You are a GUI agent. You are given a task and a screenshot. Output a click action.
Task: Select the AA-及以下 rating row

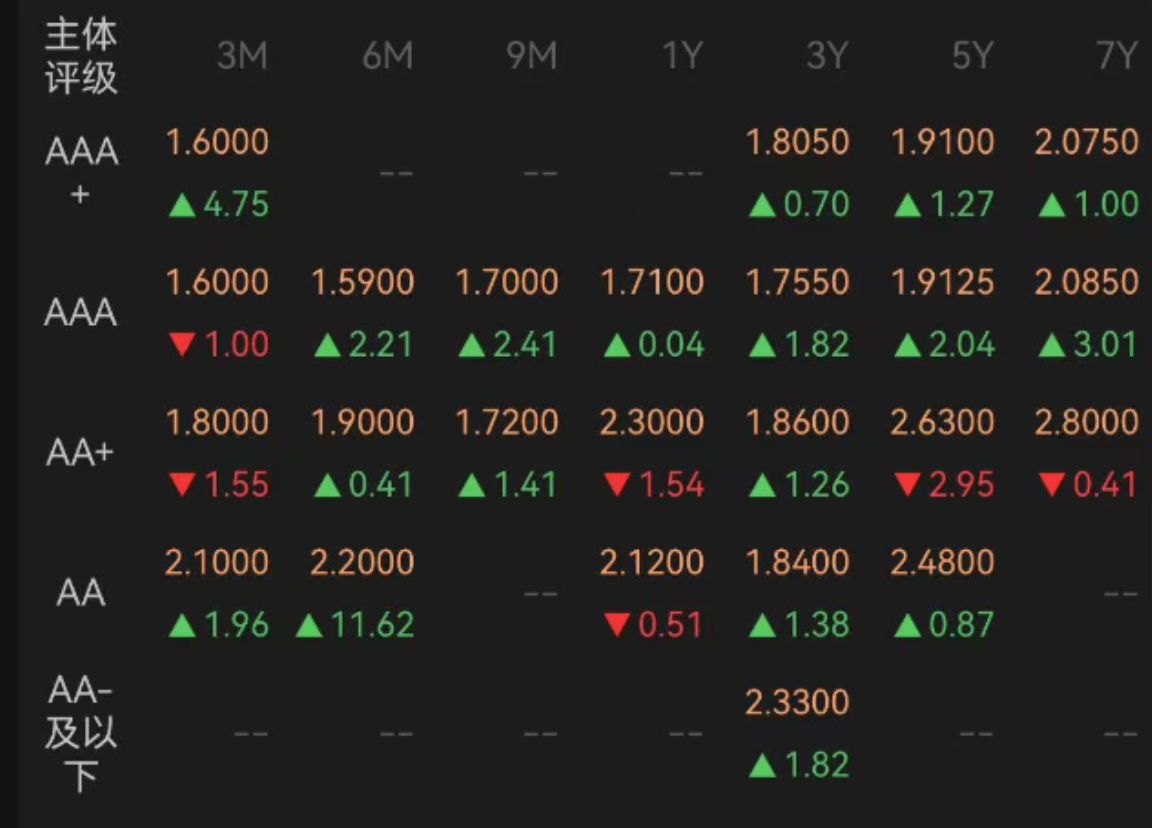[x=81, y=733]
